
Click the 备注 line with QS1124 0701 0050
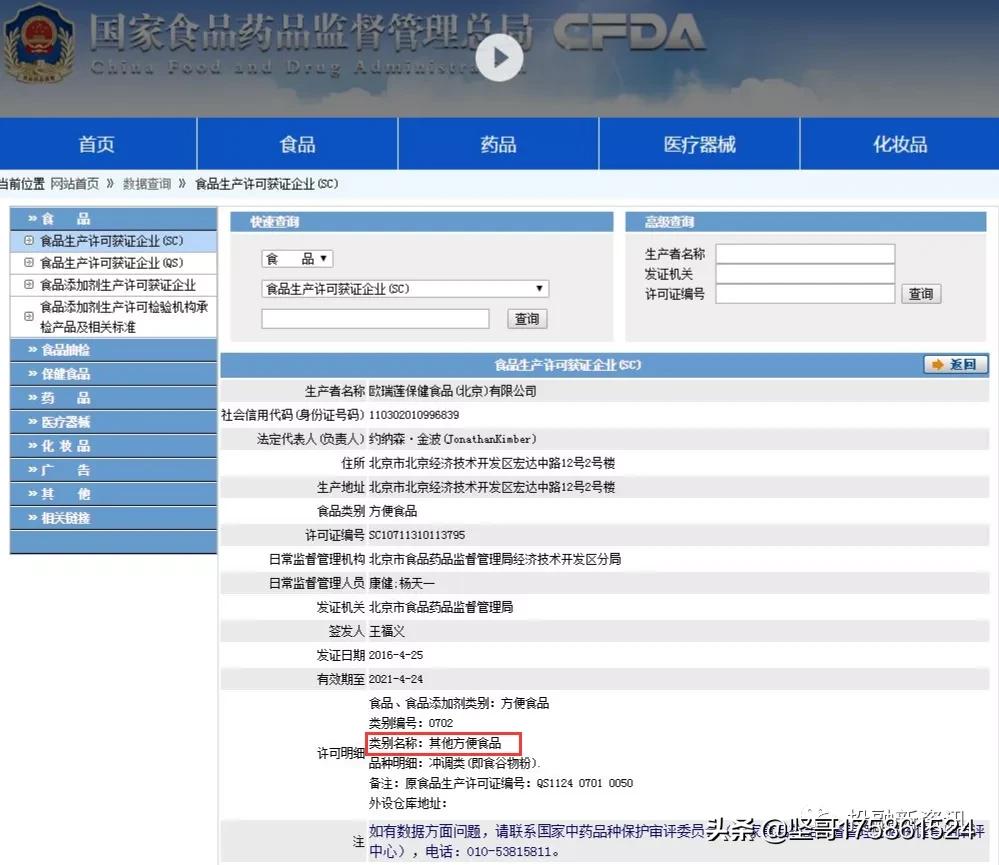(501, 783)
